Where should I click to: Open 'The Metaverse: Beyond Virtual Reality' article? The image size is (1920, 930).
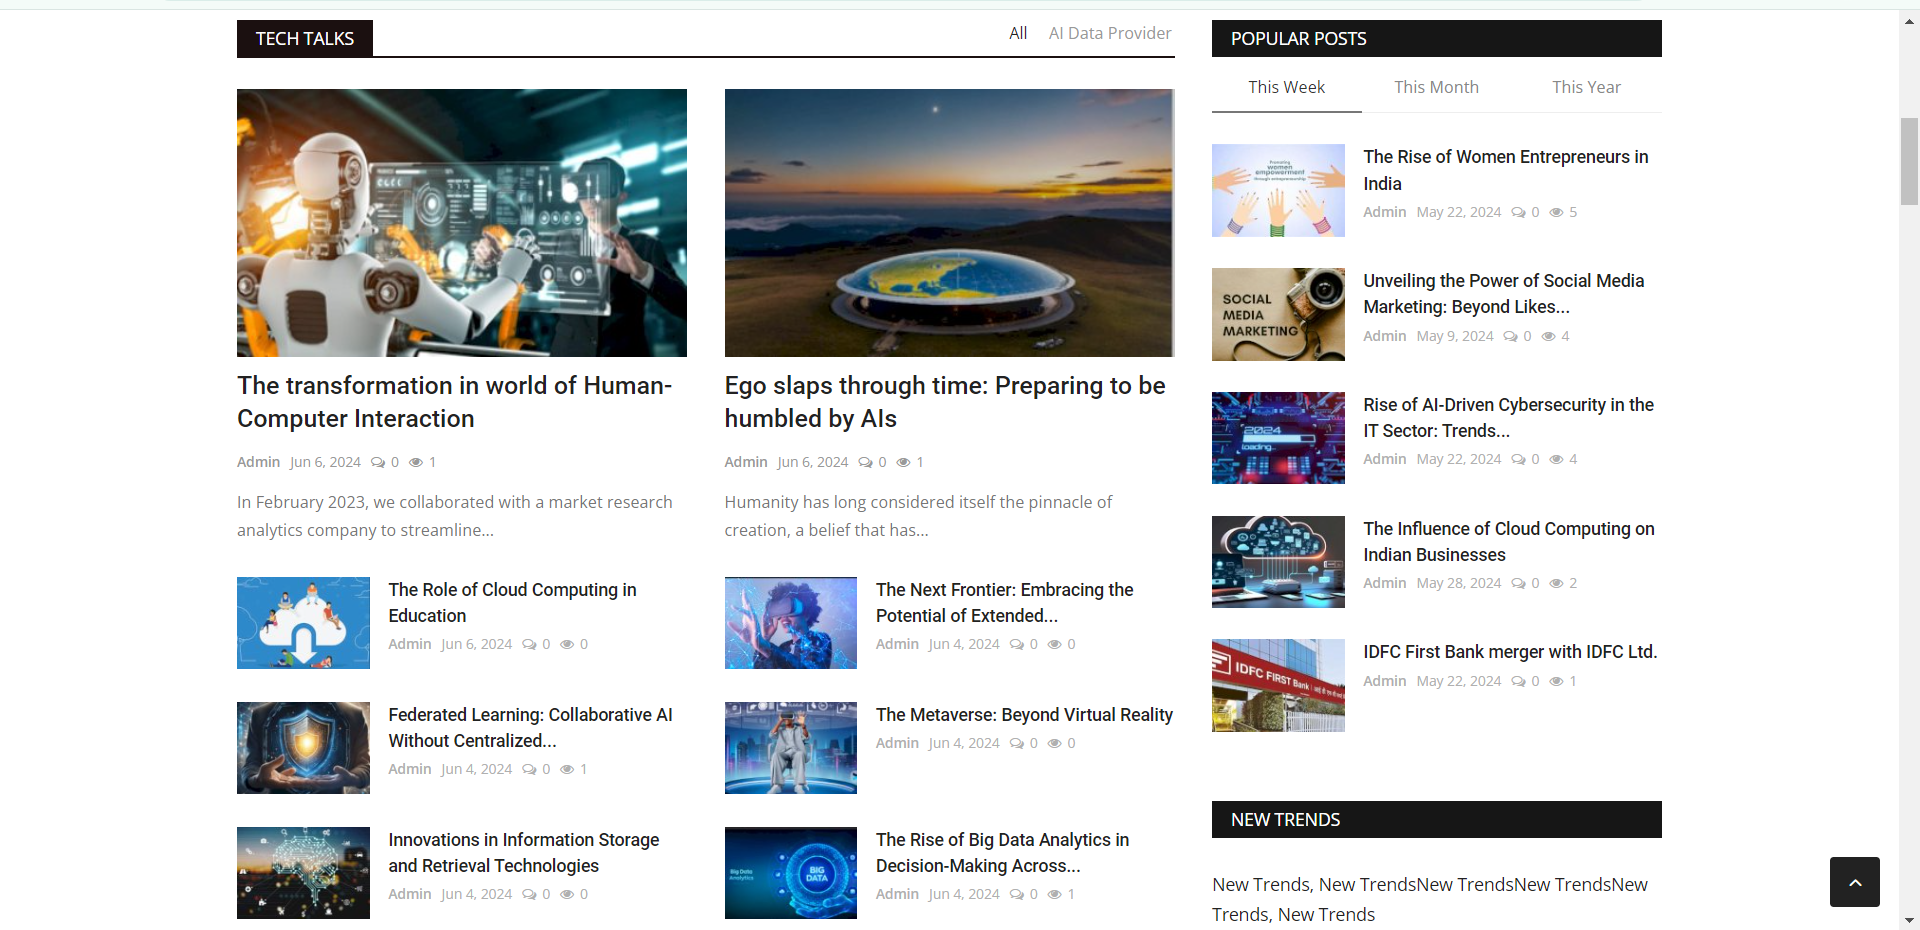point(1024,715)
